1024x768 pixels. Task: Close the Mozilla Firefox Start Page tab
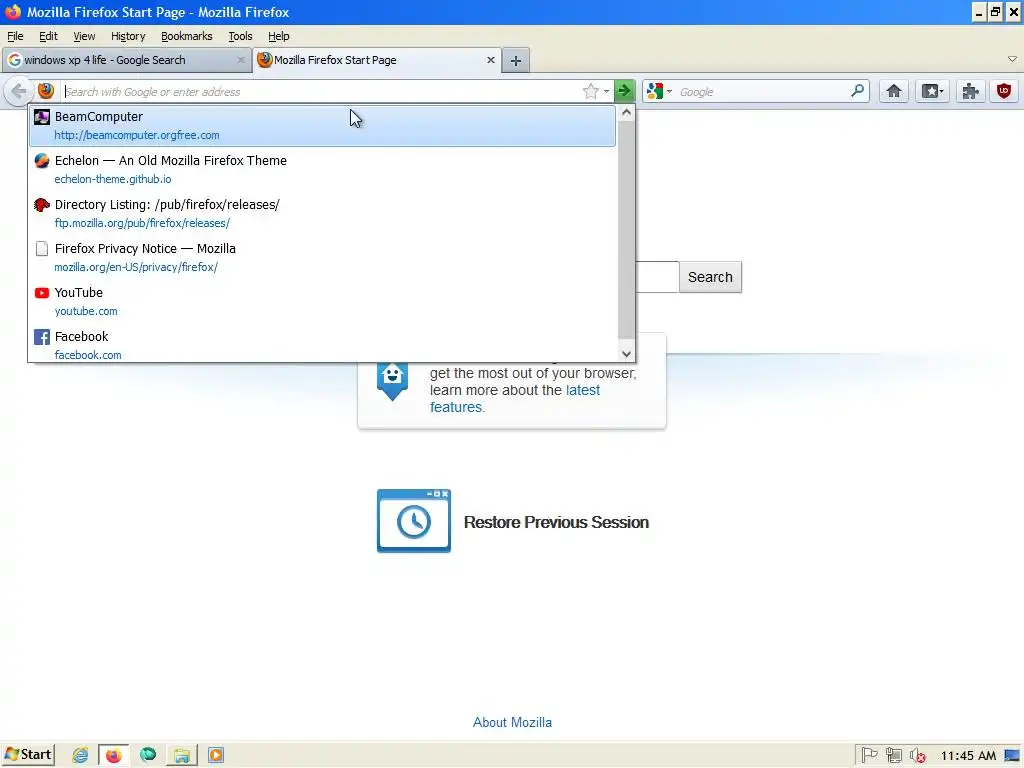(x=490, y=60)
